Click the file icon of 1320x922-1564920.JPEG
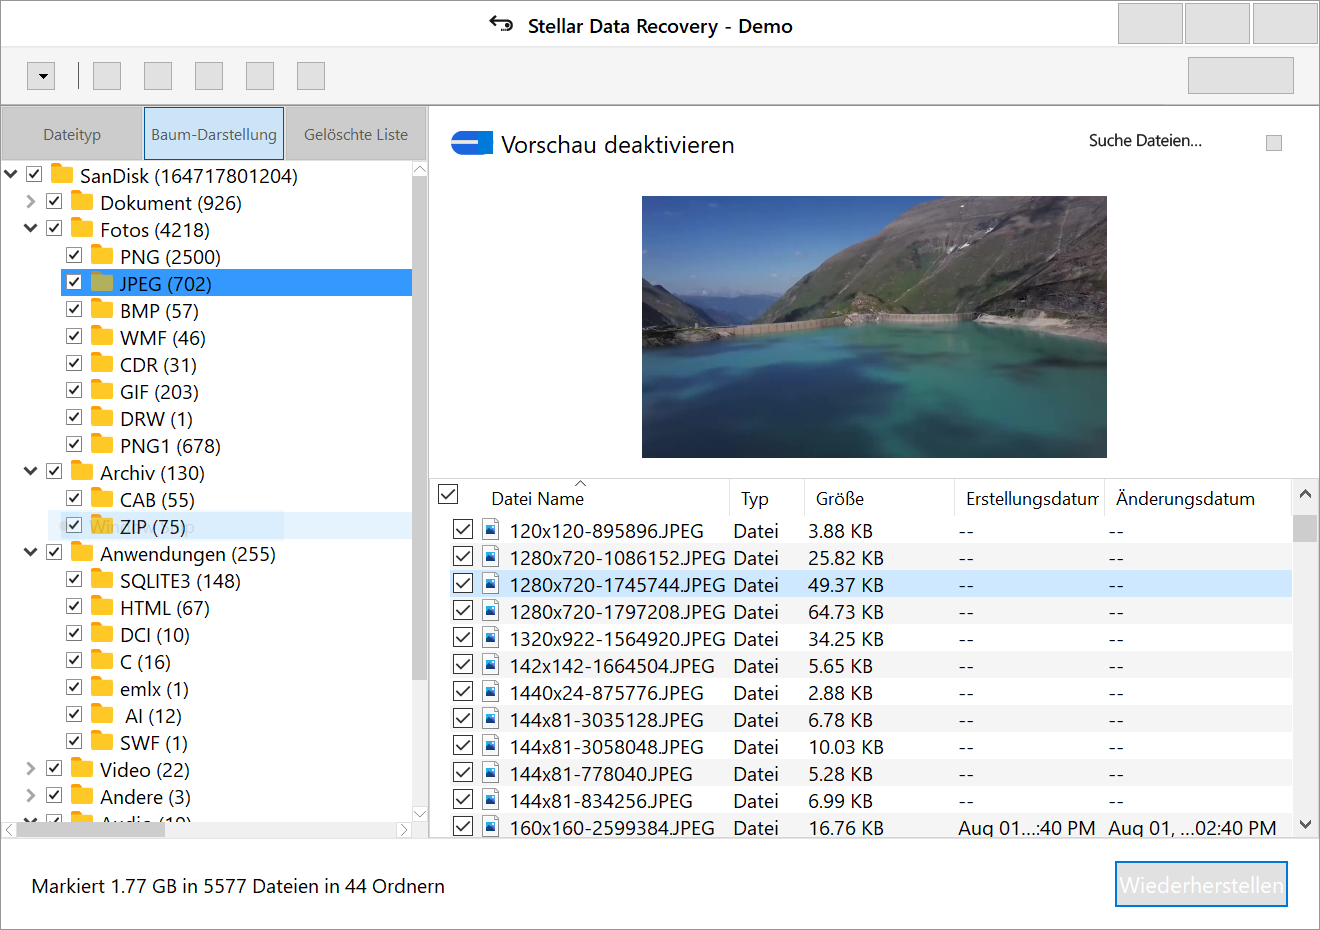The width and height of the screenshot is (1320, 930). 490,637
